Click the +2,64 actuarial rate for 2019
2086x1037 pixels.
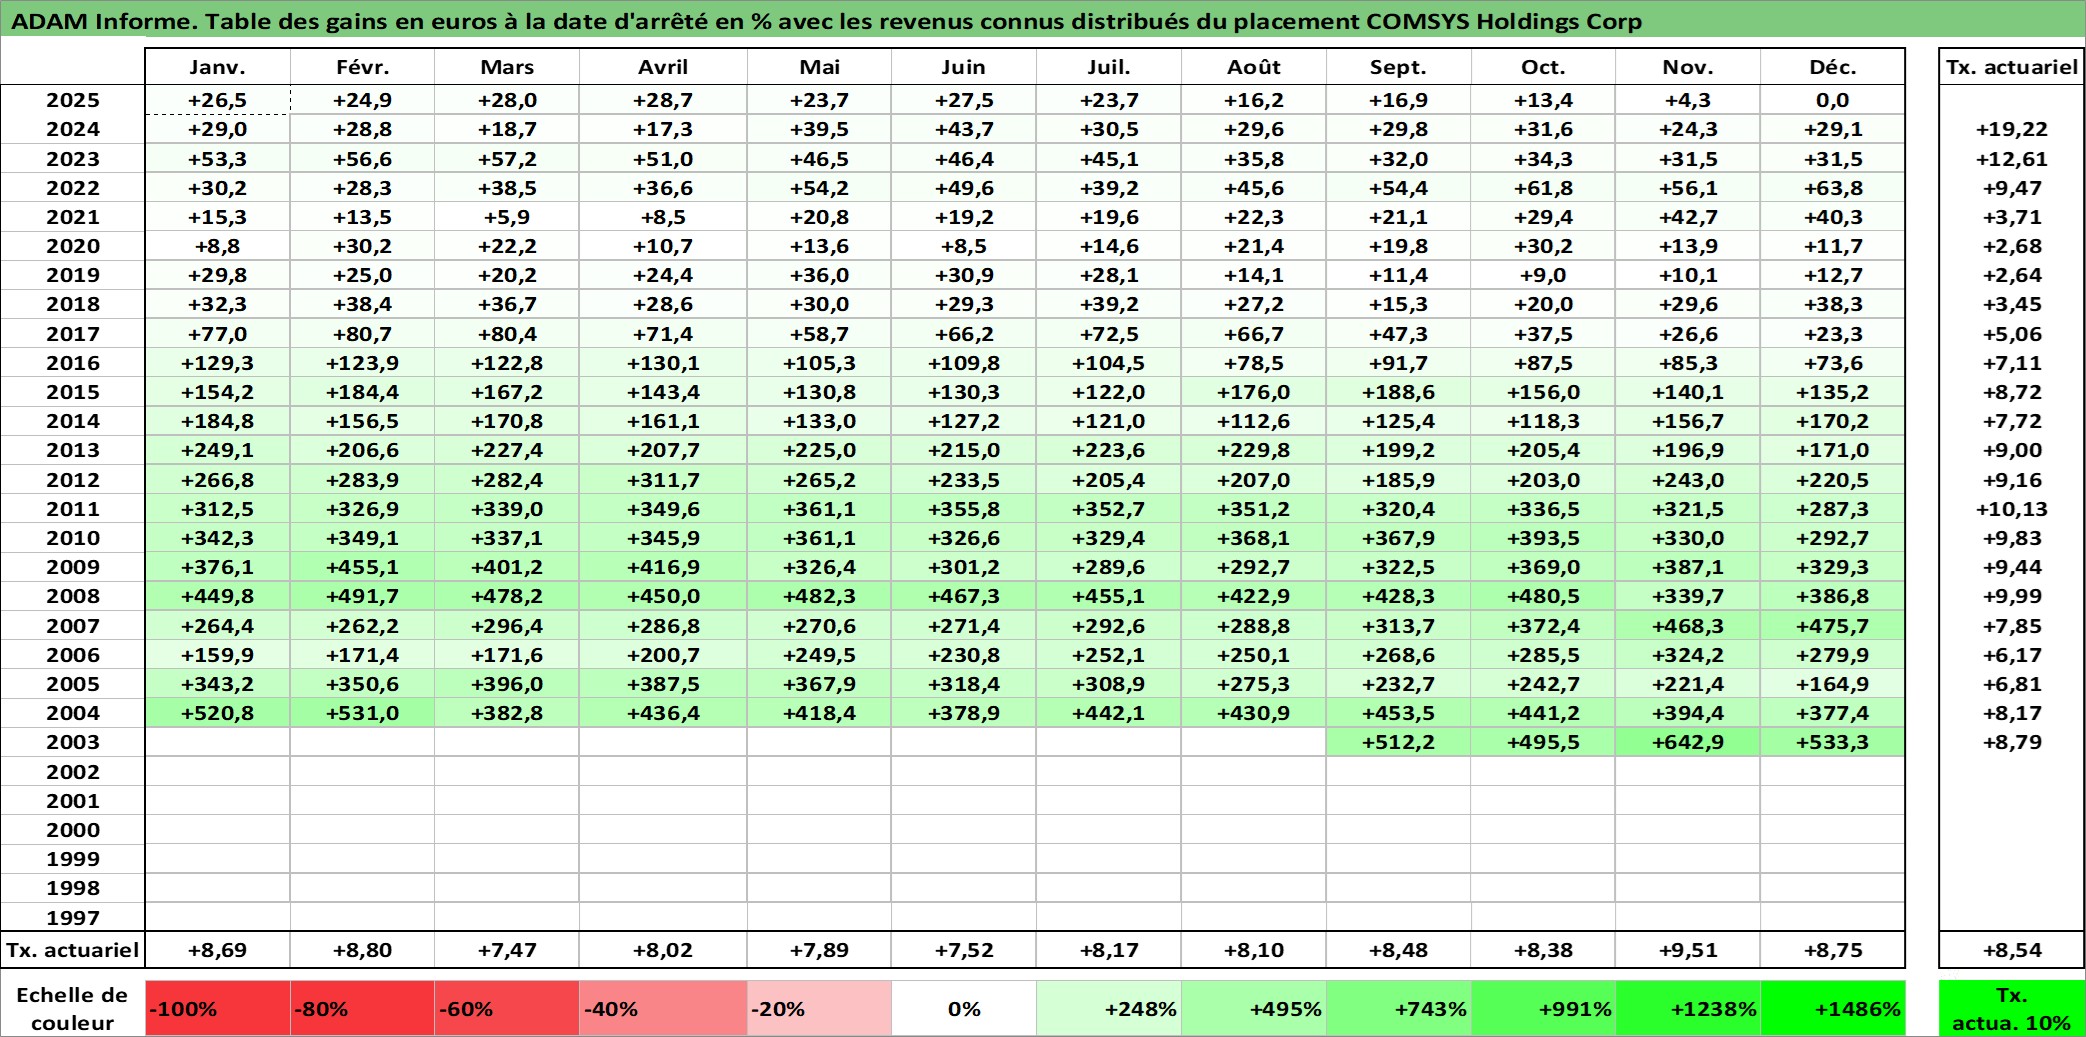pos(2011,275)
